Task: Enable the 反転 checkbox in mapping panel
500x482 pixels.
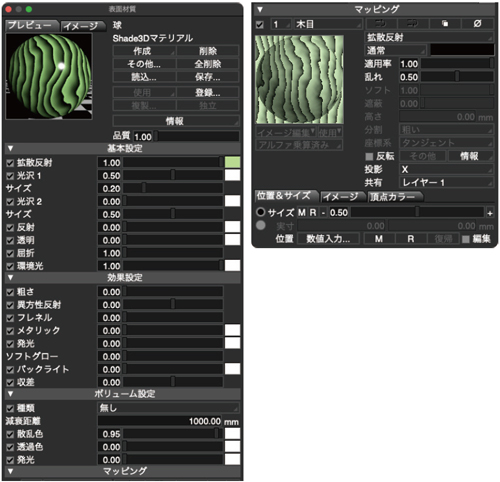Action: tap(369, 156)
